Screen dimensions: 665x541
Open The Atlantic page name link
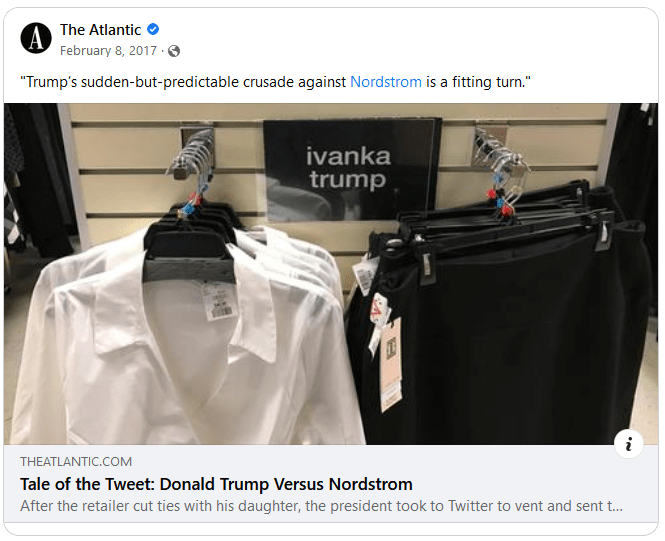100,30
